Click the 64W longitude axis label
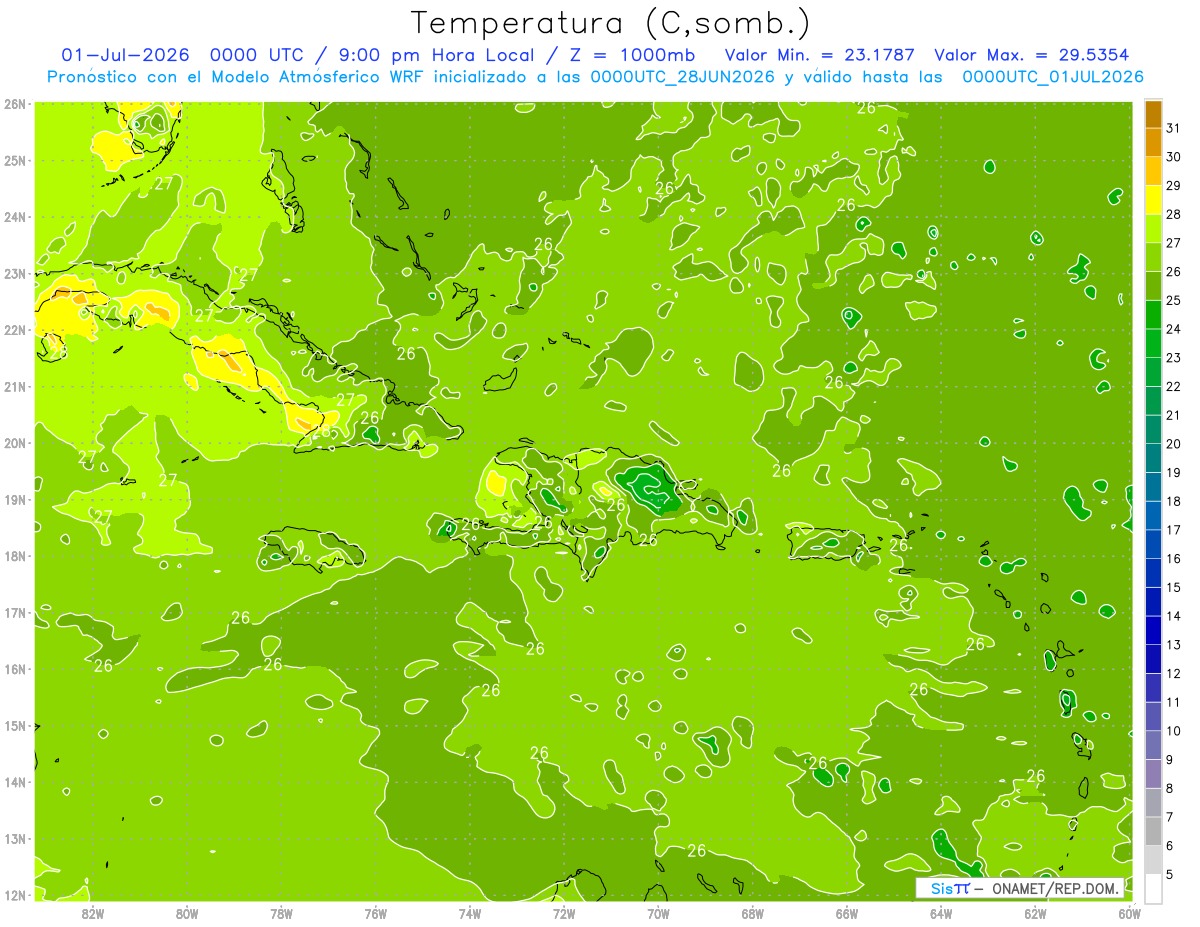The image size is (1200, 927). tap(941, 913)
